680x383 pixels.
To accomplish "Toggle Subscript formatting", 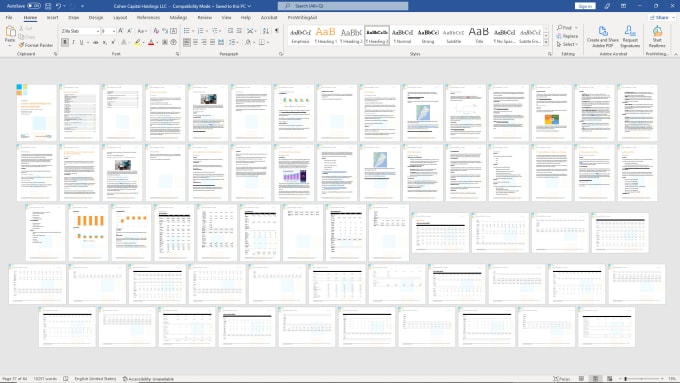I will (105, 43).
